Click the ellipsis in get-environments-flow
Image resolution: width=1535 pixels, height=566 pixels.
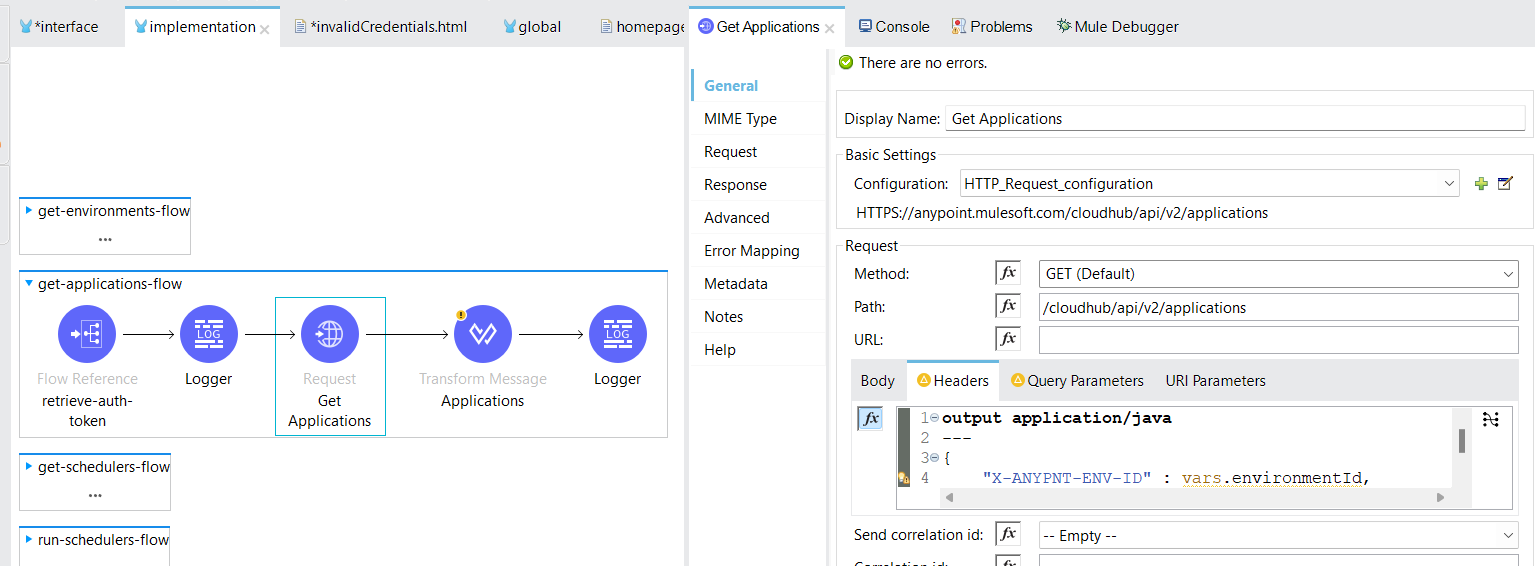105,239
